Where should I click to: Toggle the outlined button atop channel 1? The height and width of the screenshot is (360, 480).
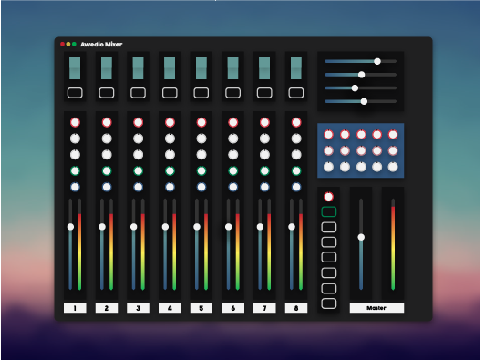(x=75, y=93)
